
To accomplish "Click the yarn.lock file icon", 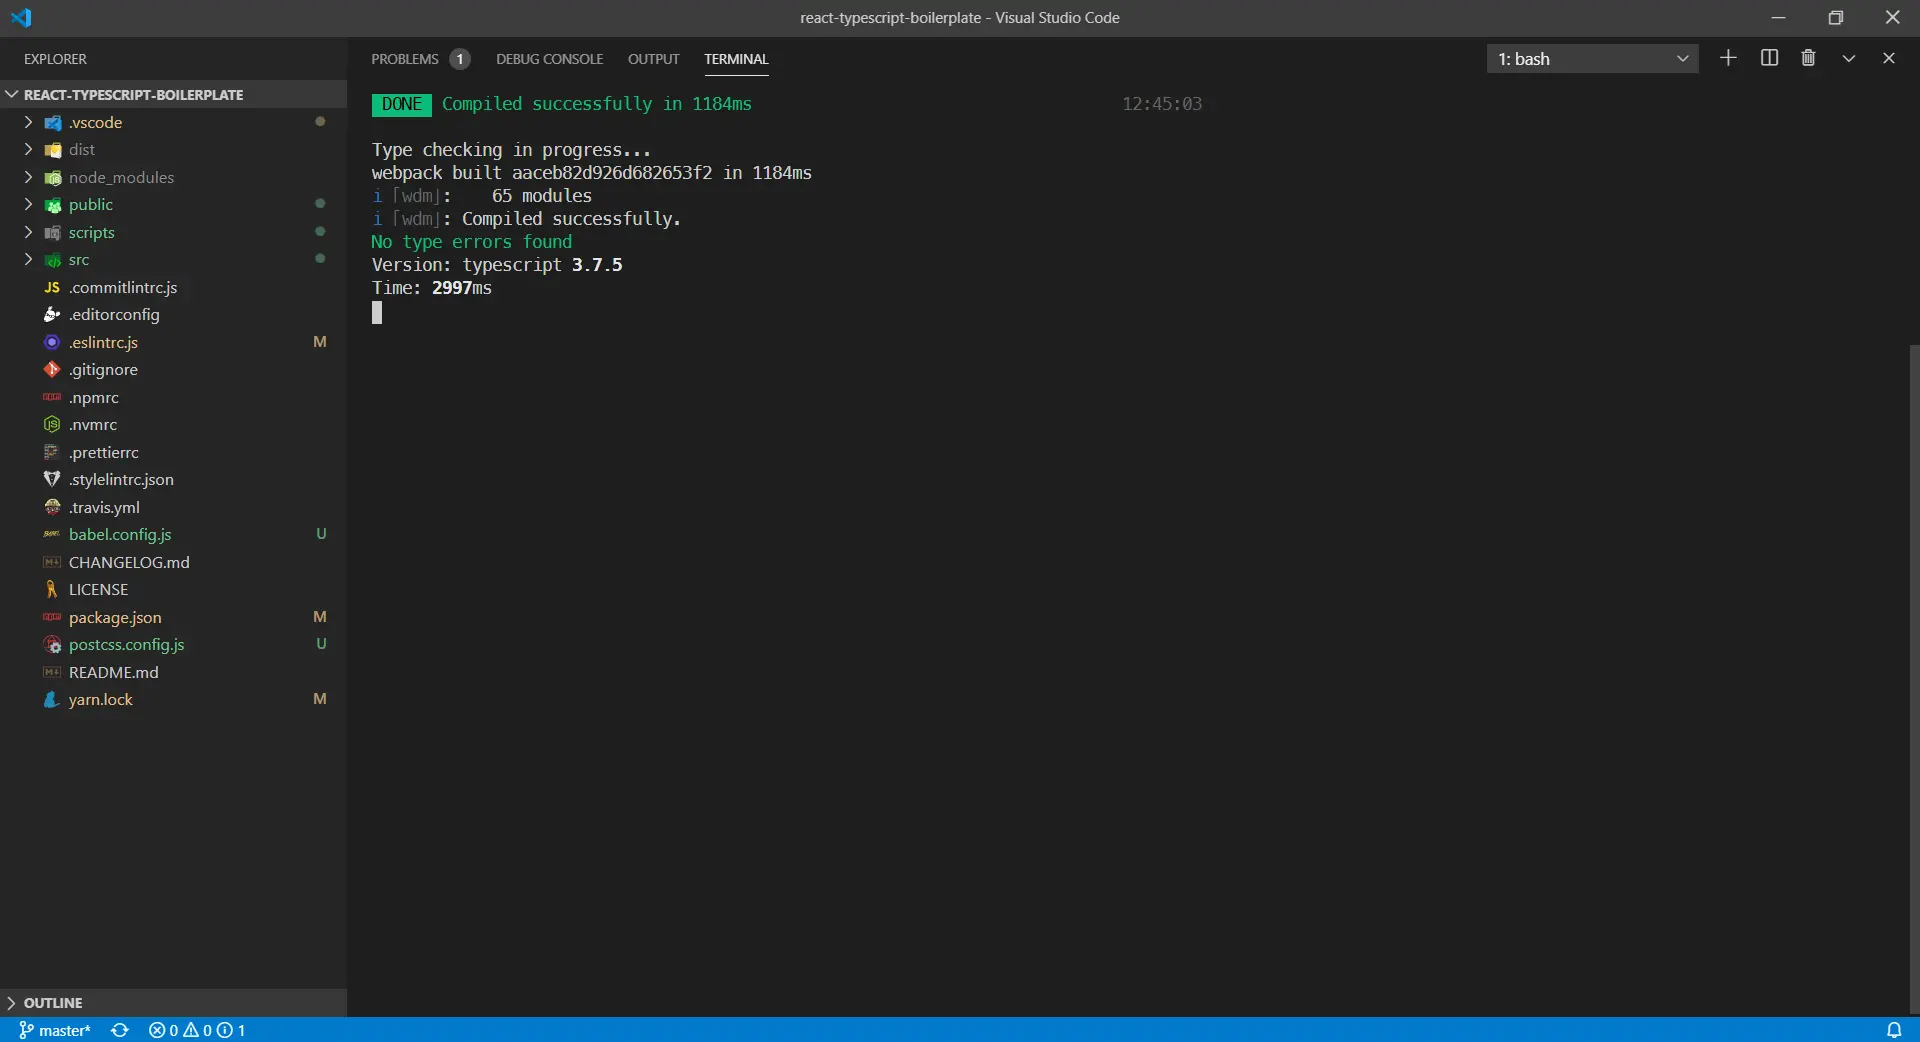I will click(x=52, y=699).
